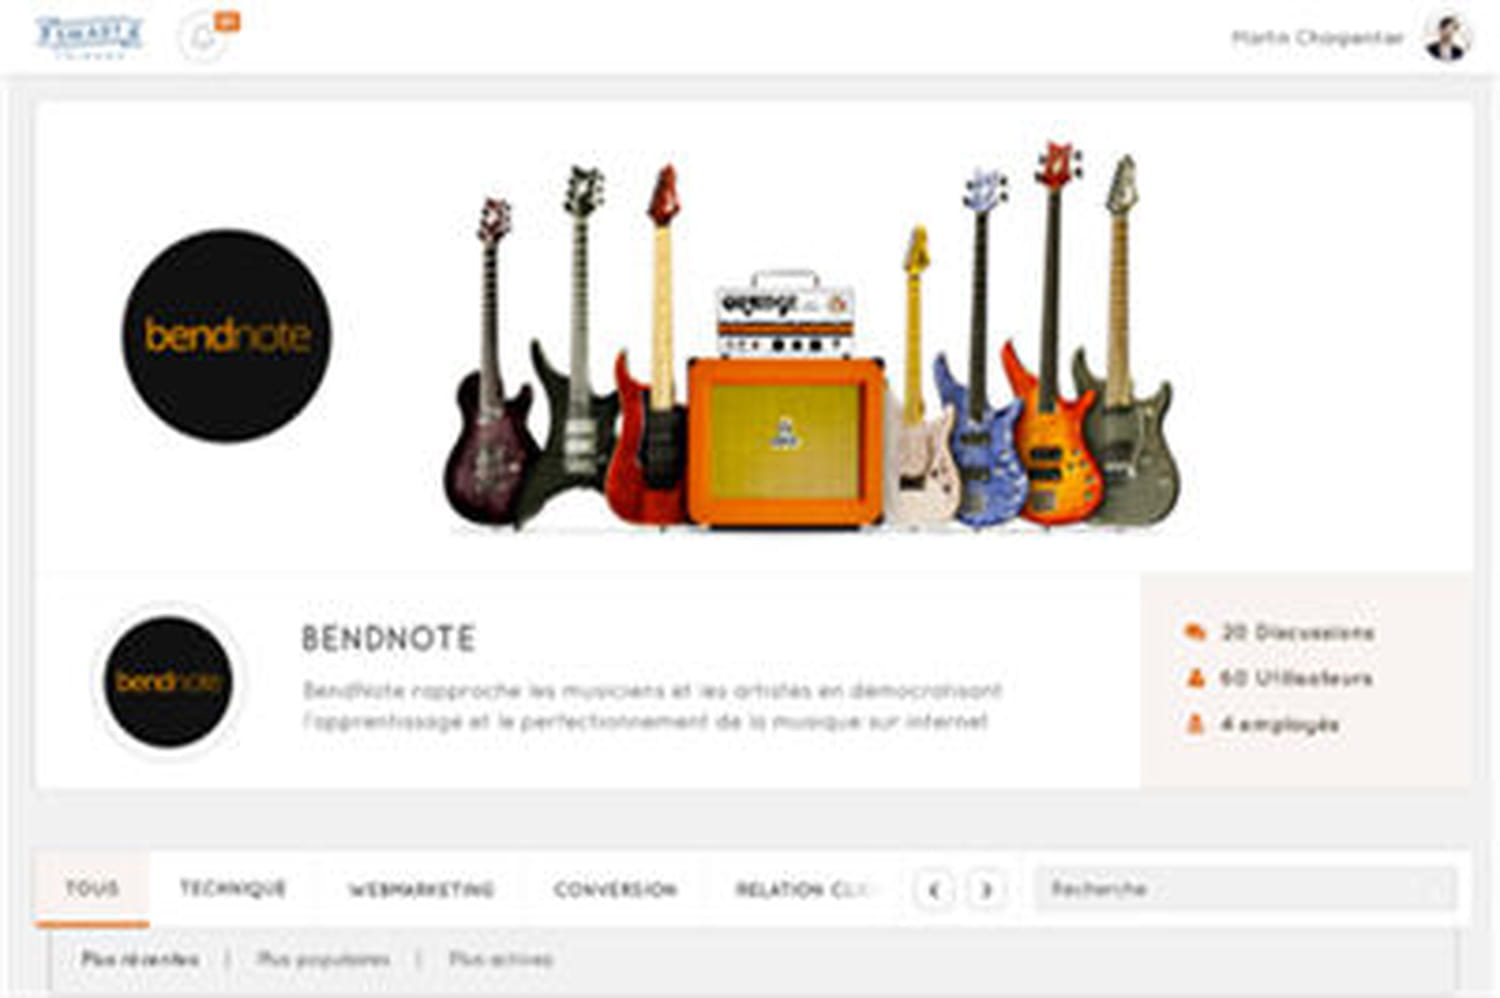Sort by Plus récentes

pos(140,959)
